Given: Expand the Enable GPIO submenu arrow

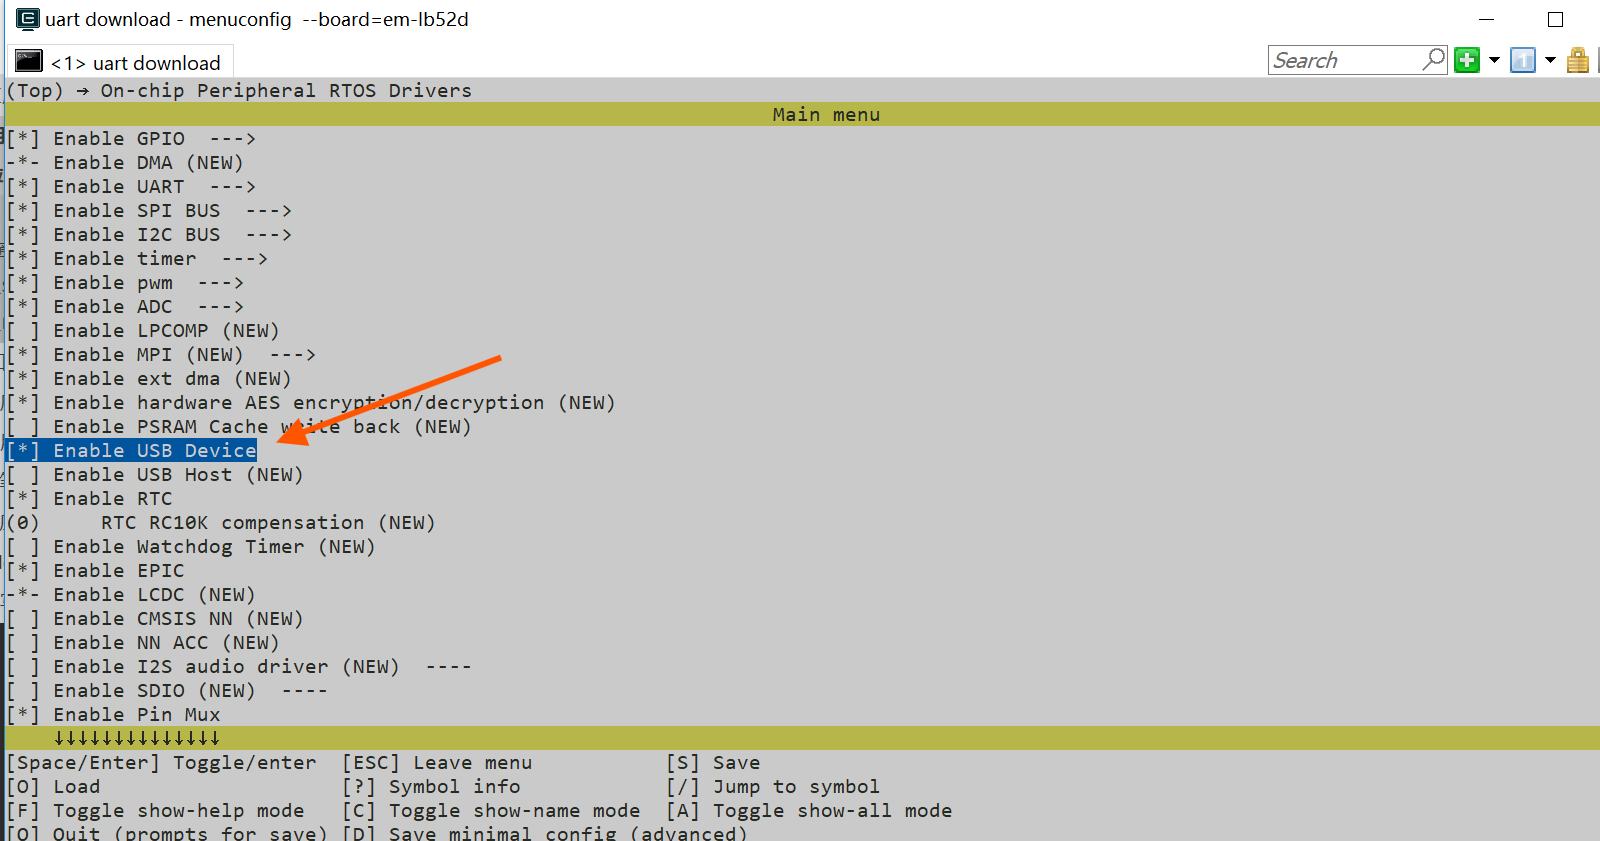Looking at the screenshot, I should pos(232,139).
